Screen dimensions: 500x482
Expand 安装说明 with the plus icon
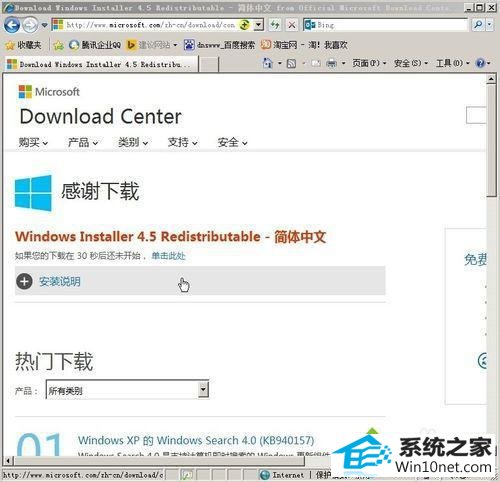pyautogui.click(x=24, y=281)
